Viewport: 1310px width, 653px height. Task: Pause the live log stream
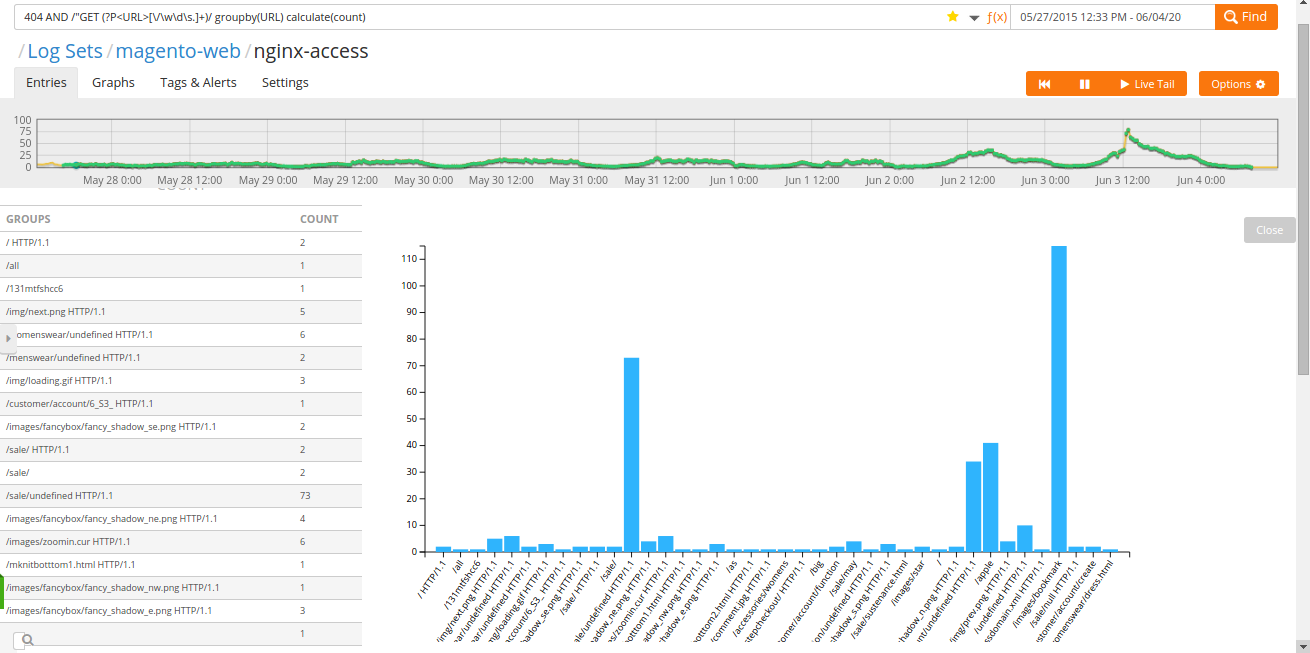pyautogui.click(x=1084, y=84)
